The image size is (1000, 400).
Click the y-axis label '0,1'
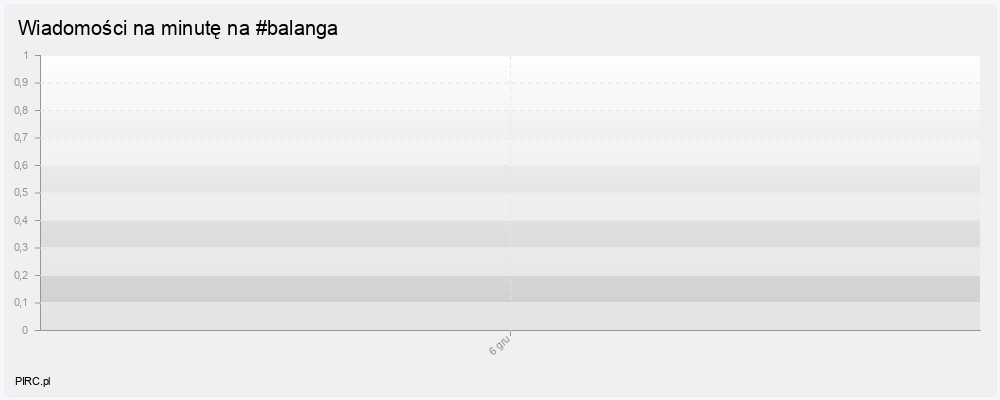[22, 303]
